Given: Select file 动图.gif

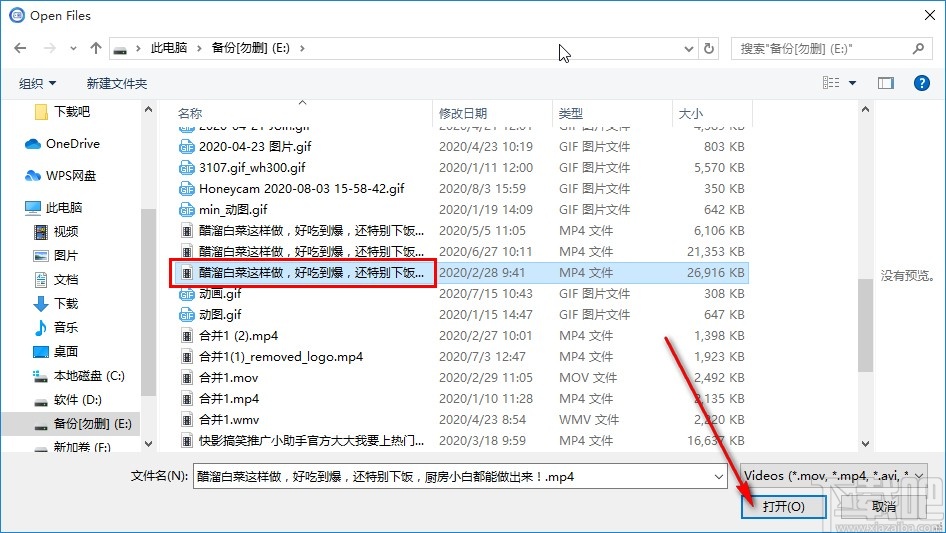Looking at the screenshot, I should coord(220,314).
